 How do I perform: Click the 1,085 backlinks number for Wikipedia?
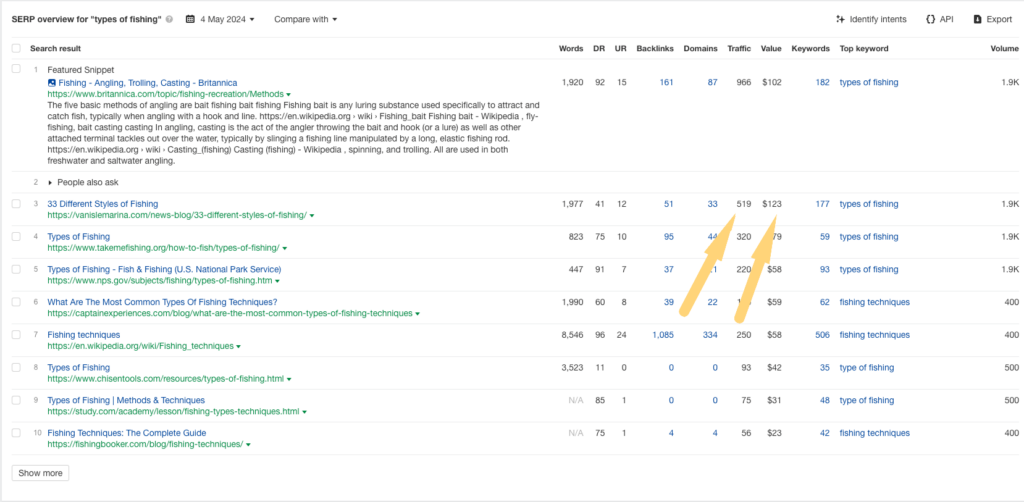pos(660,335)
